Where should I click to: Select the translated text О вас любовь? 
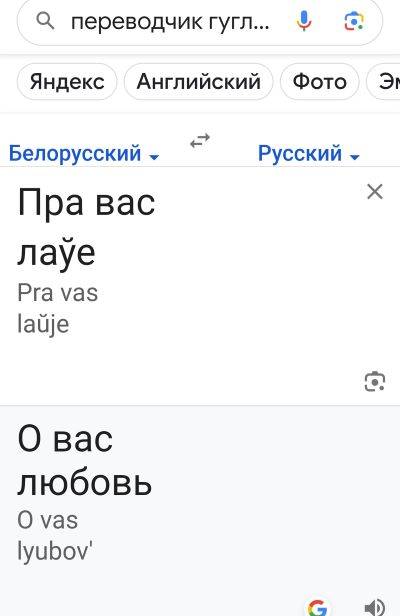pyautogui.click(x=84, y=460)
